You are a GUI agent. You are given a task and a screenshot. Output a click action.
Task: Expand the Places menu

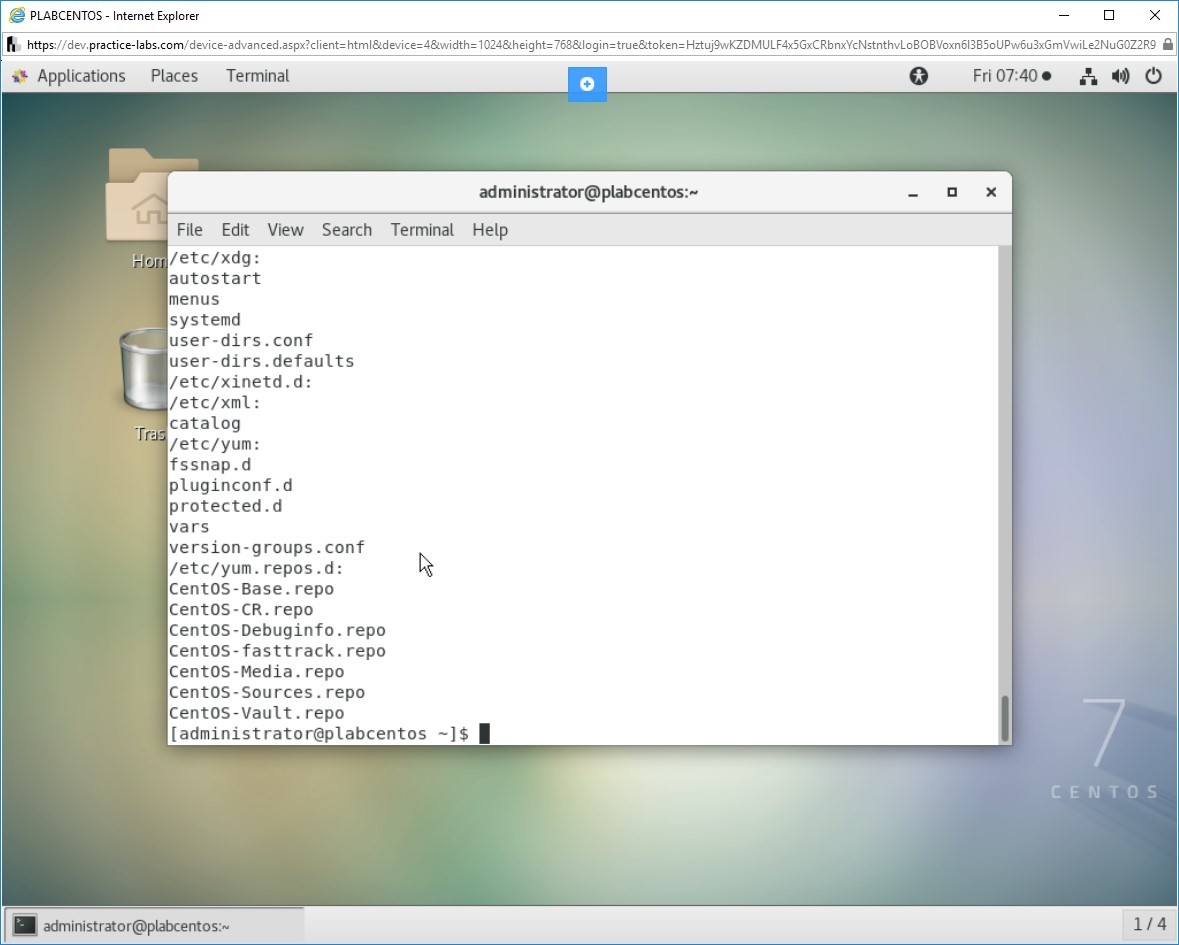[174, 76]
